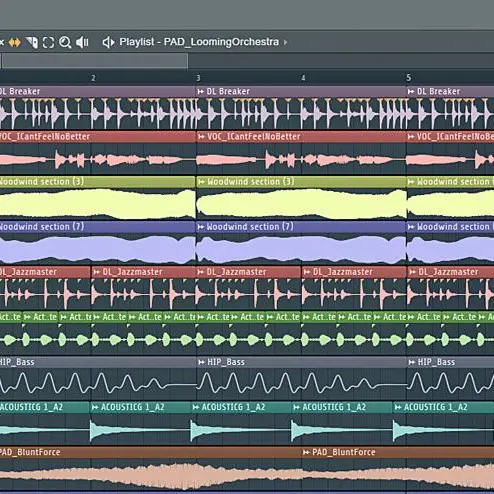Click bar 4 on the timeline ruler
494x494 pixels.
[x=303, y=78]
